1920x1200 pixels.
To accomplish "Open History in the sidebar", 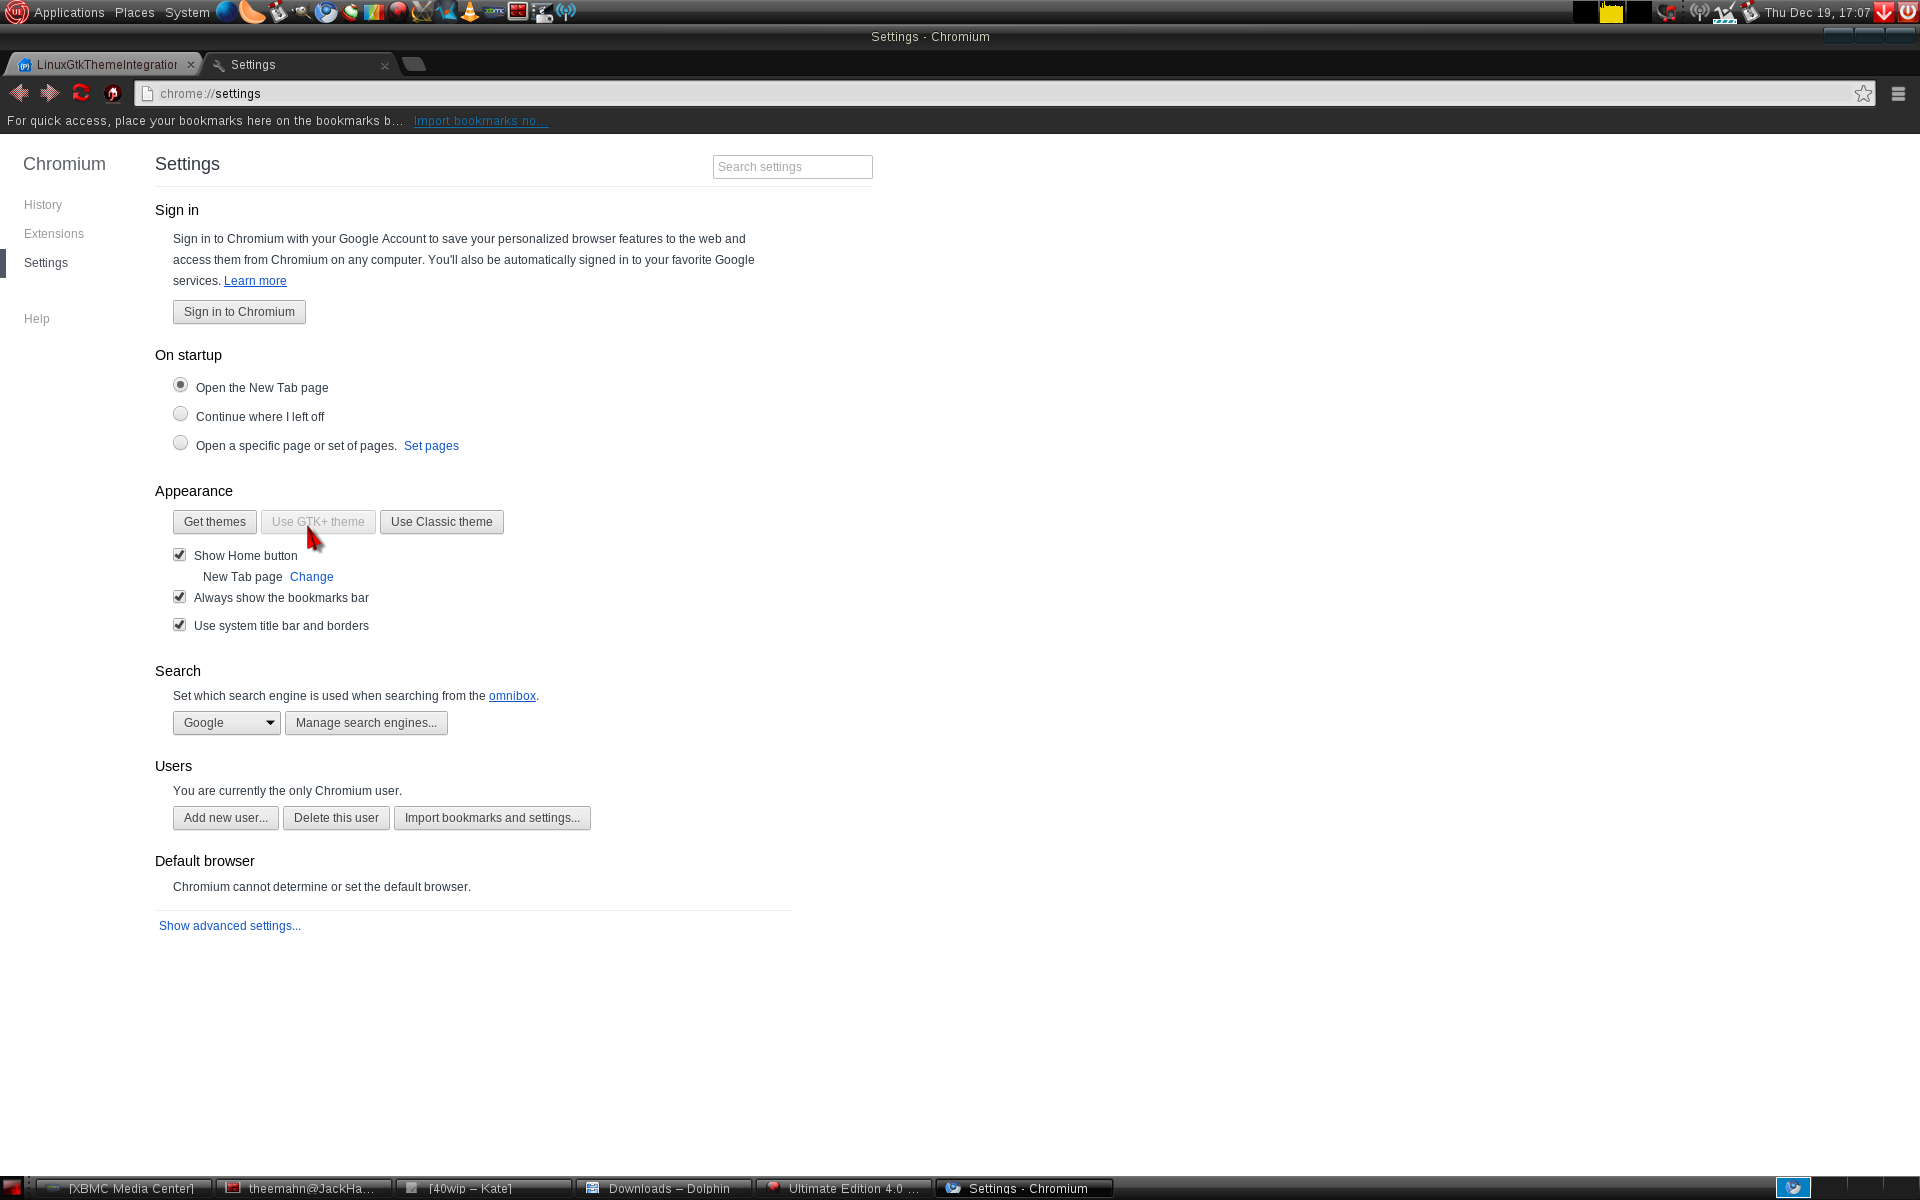I will pyautogui.click(x=43, y=205).
